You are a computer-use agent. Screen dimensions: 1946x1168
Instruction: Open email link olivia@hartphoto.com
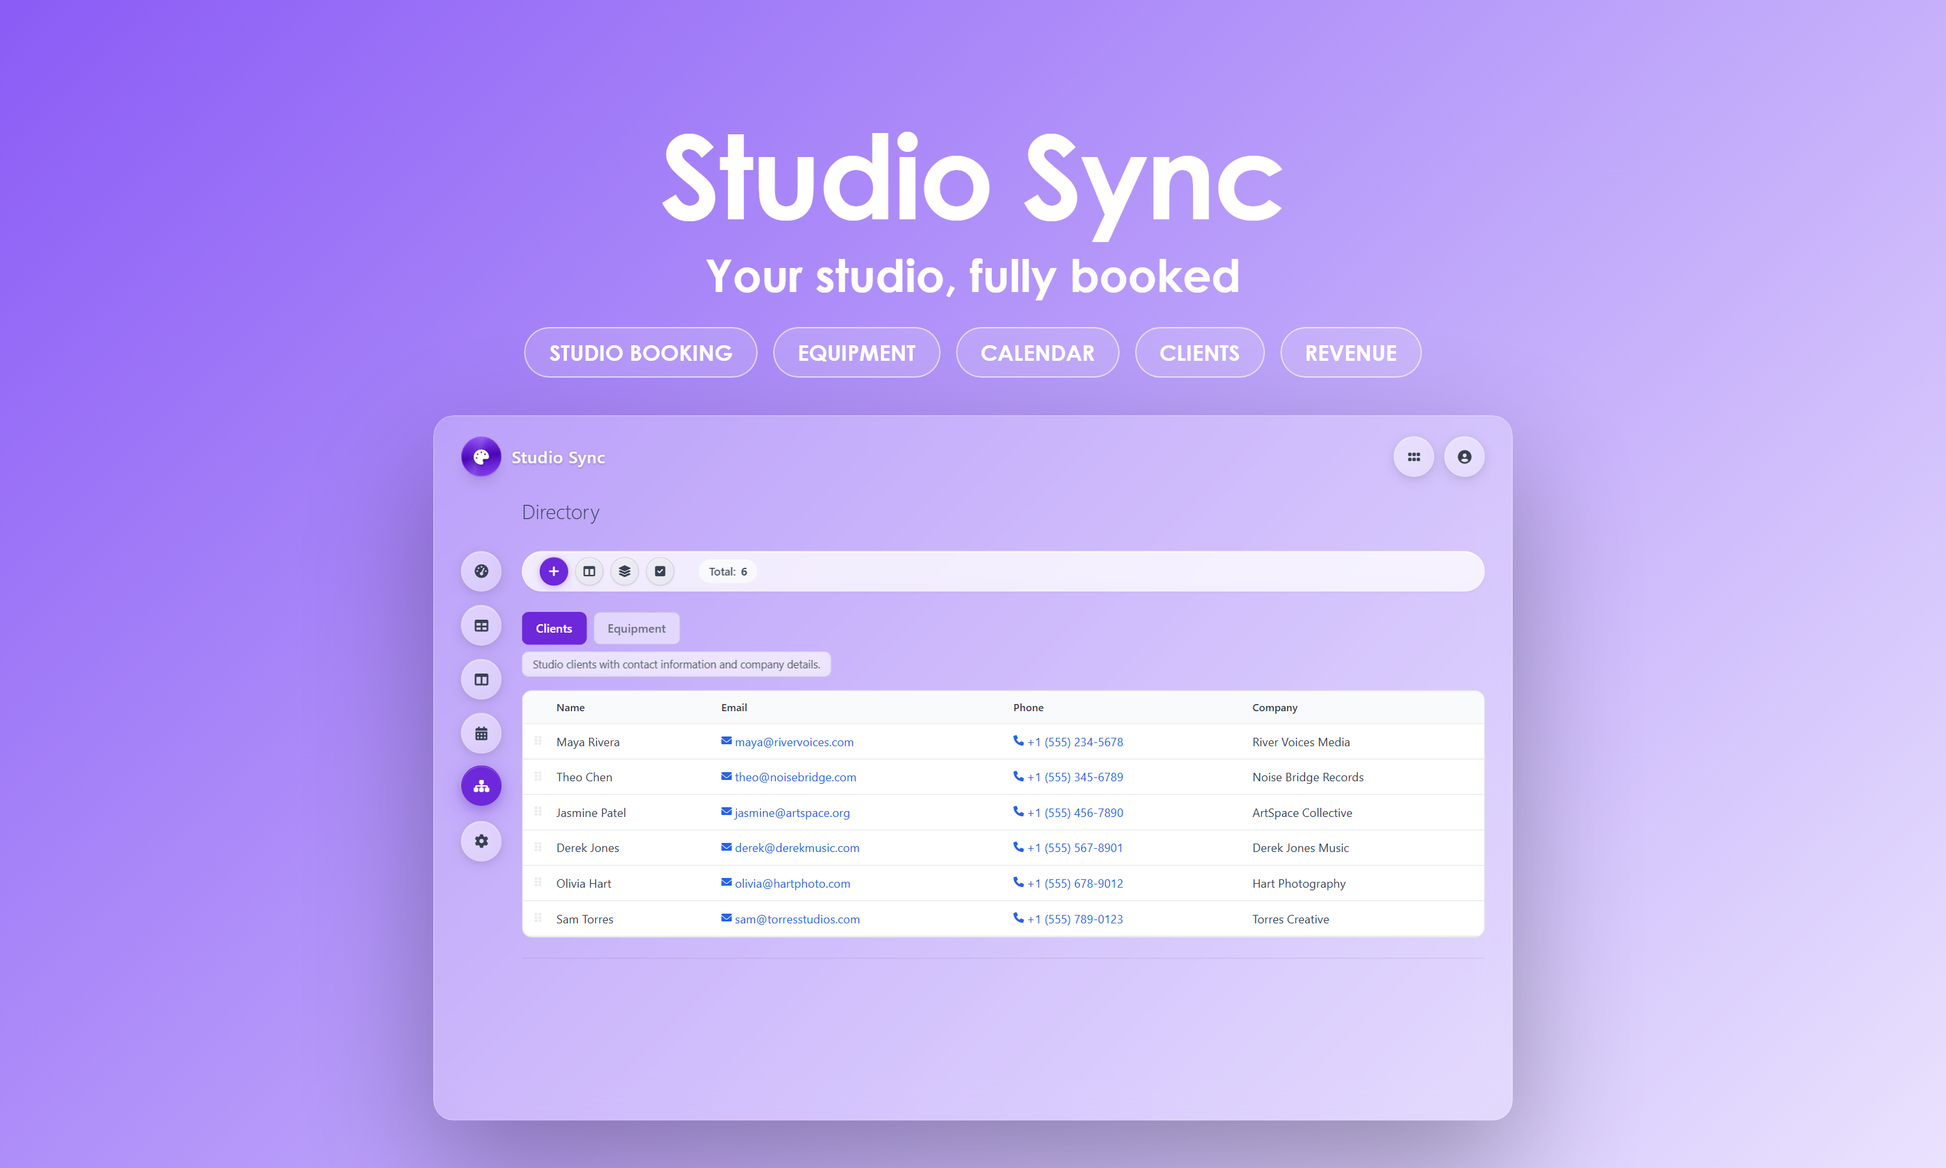coord(792,884)
